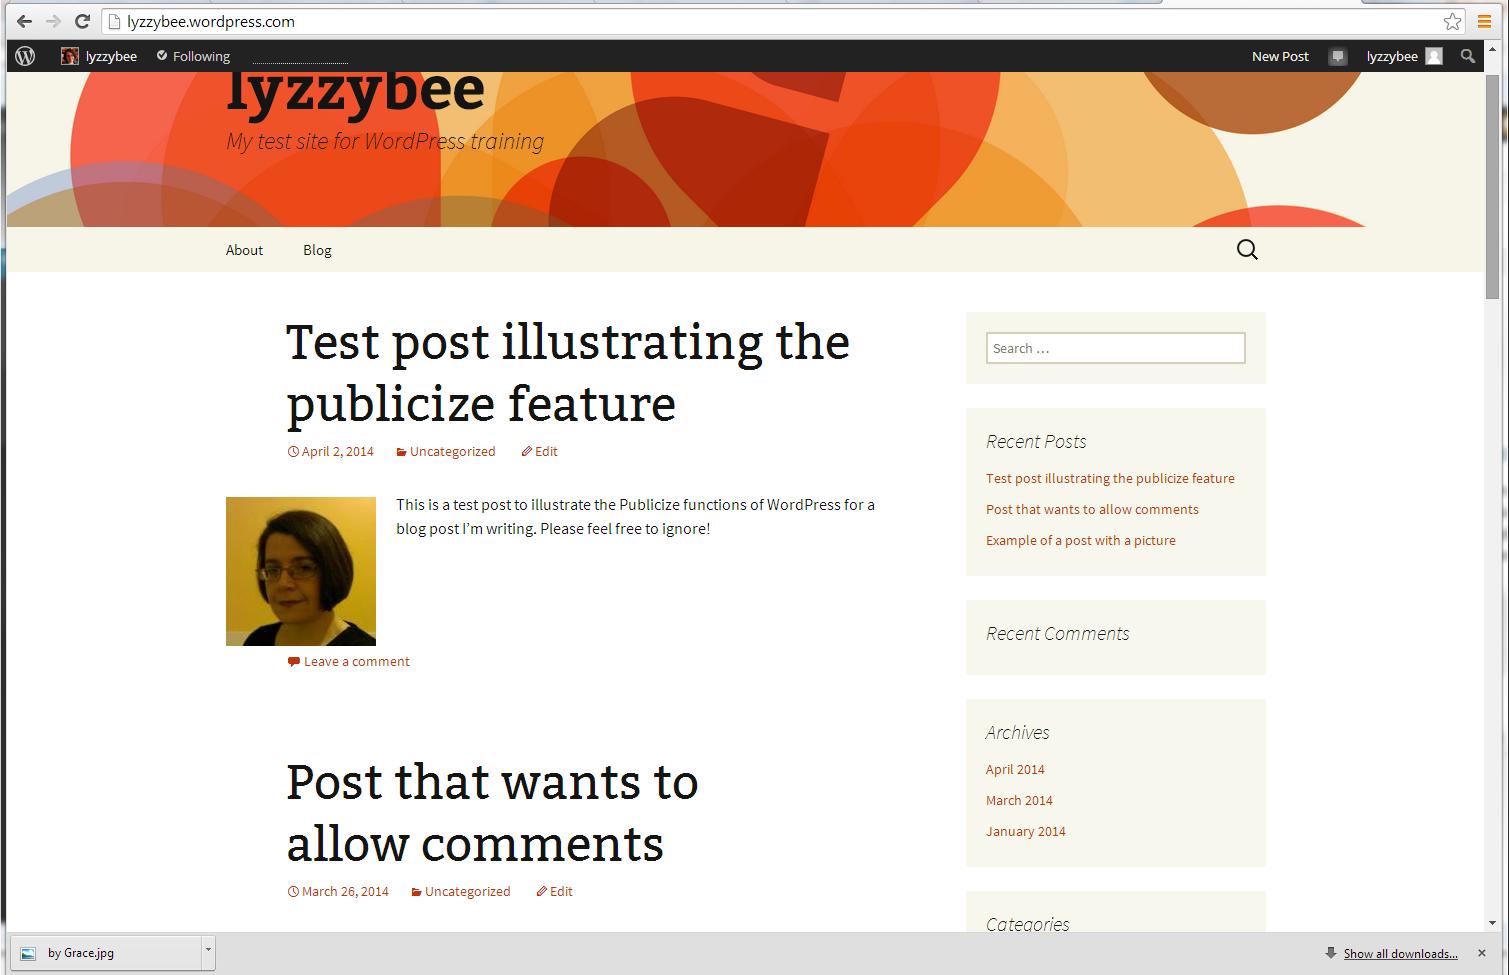Toggle the Following status for this blog
Viewport: 1509px width, 975px height.
point(193,56)
